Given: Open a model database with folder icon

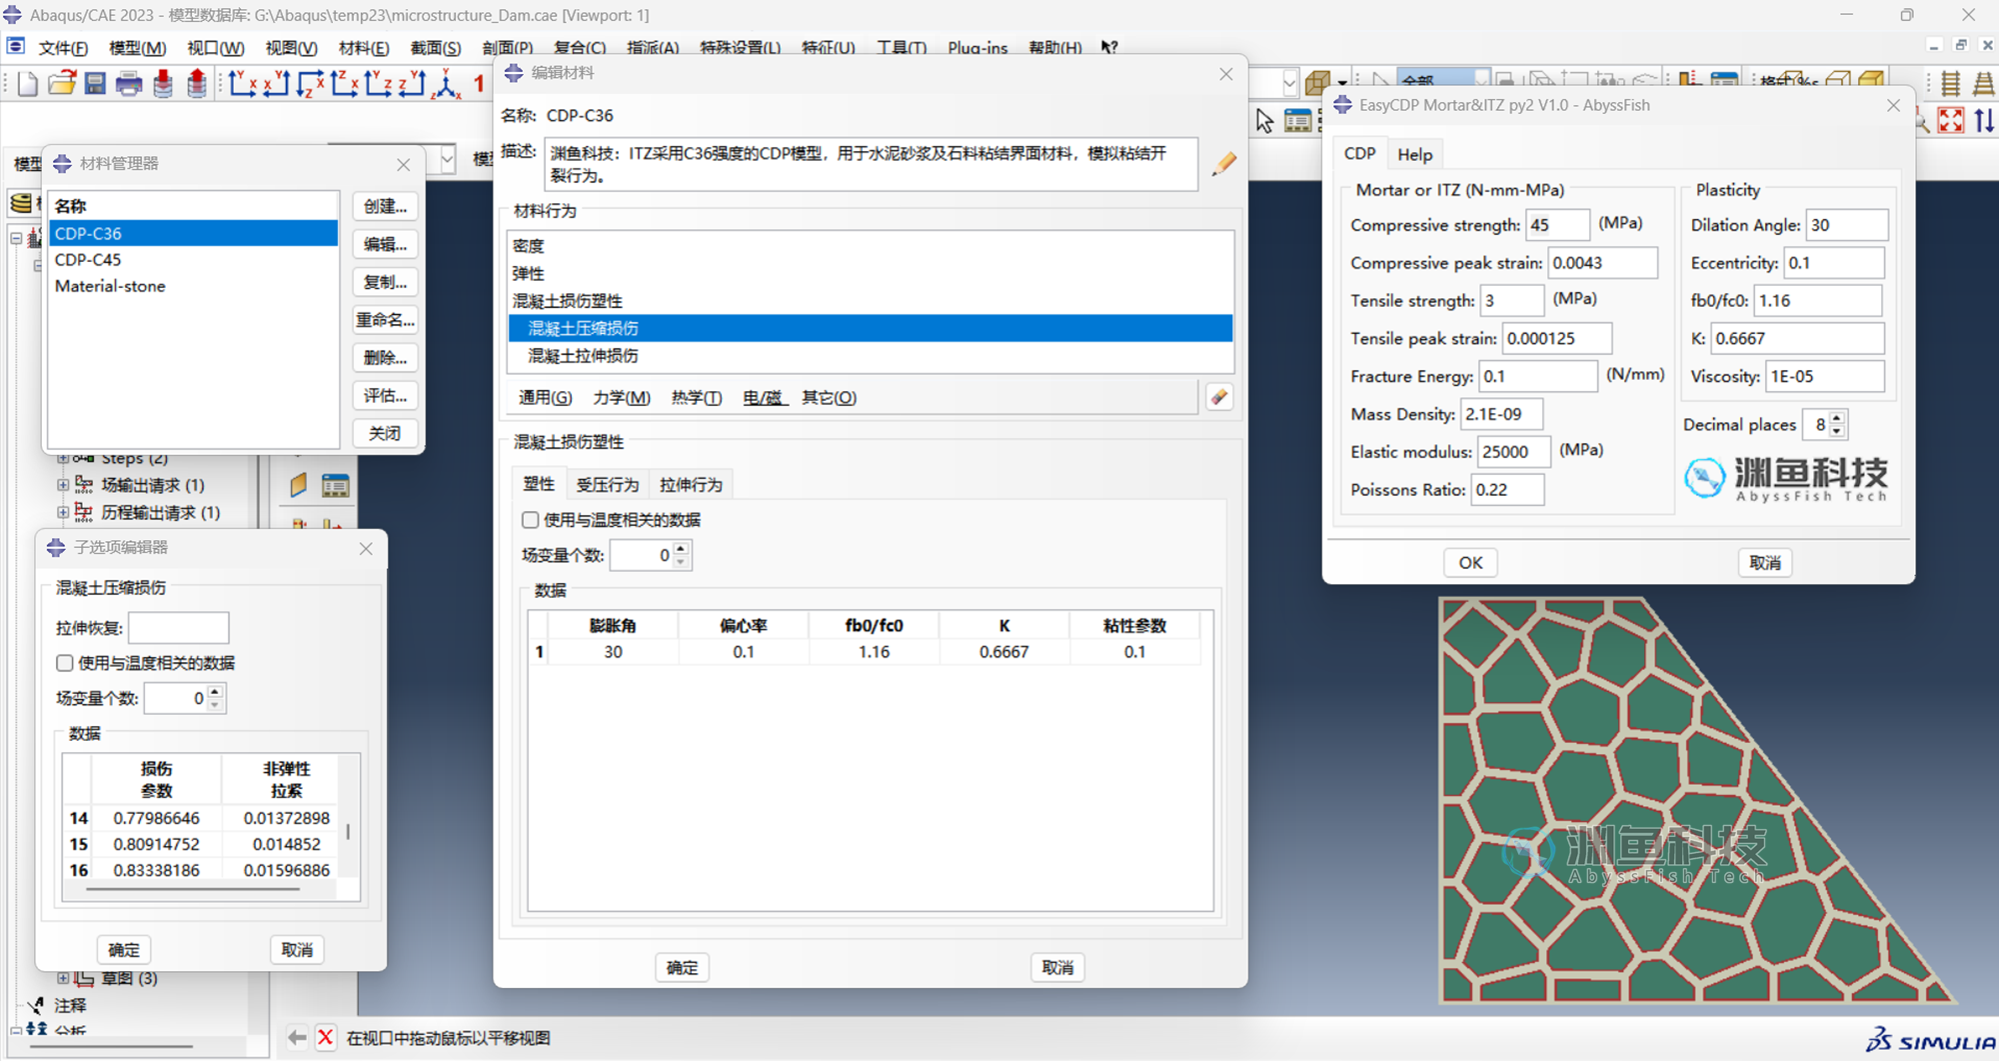Looking at the screenshot, I should point(62,84).
